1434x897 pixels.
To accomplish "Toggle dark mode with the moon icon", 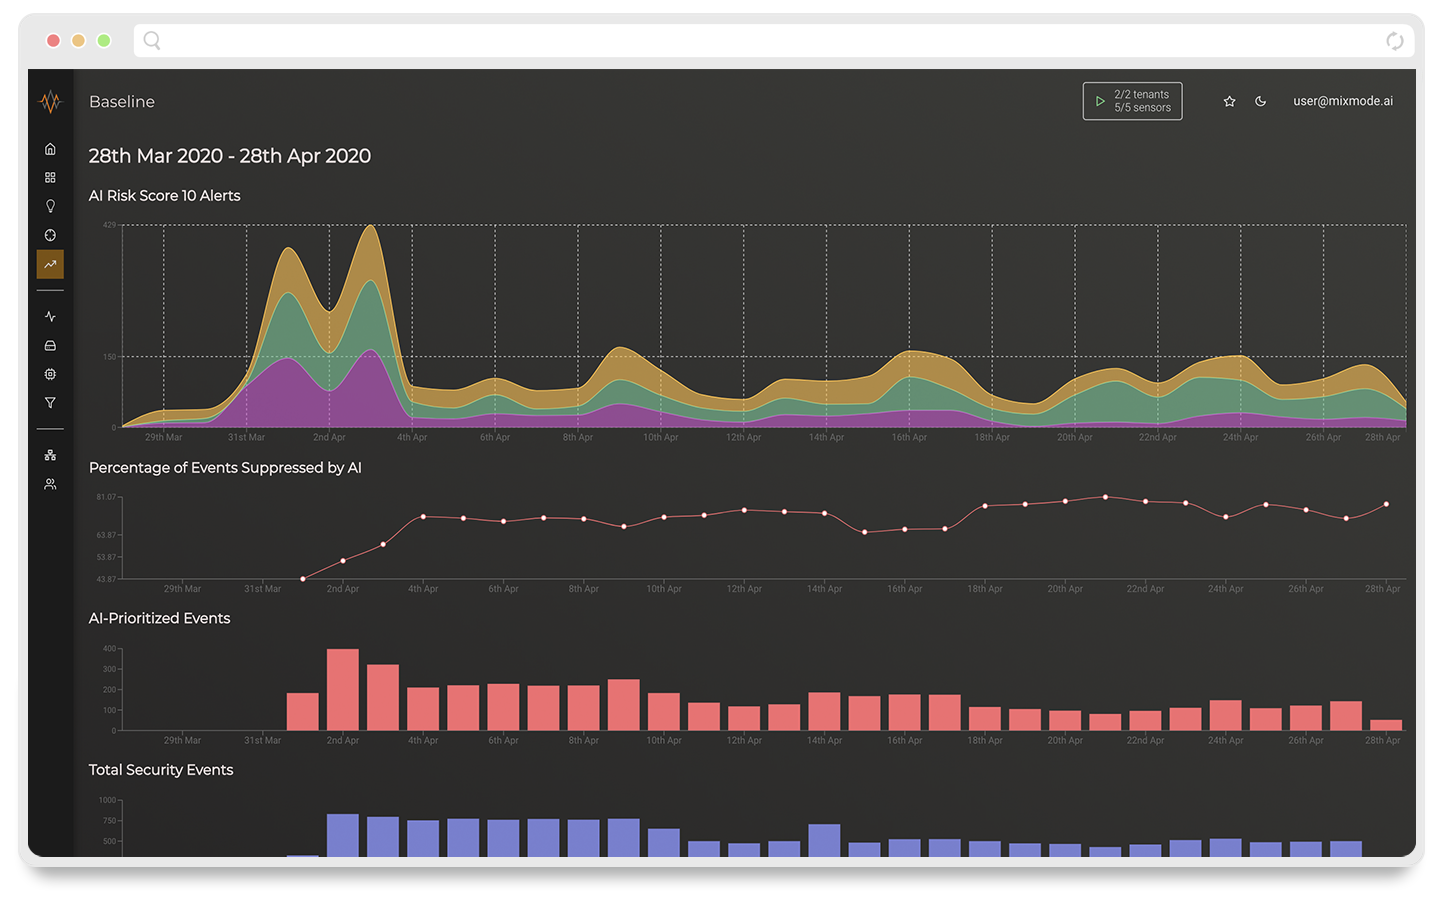I will point(1260,101).
